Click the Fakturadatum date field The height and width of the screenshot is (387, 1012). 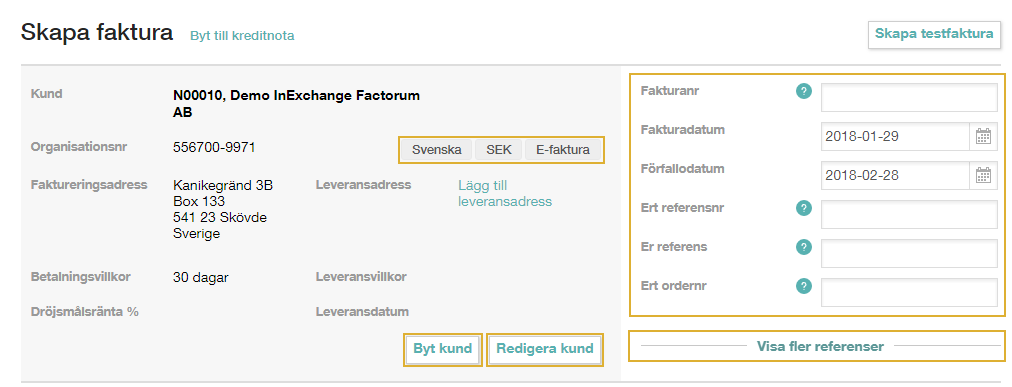896,137
